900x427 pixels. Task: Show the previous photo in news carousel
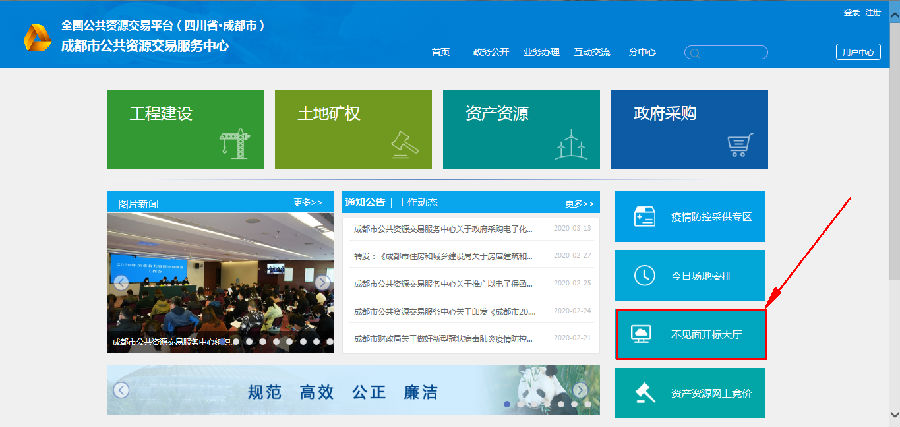(x=121, y=283)
